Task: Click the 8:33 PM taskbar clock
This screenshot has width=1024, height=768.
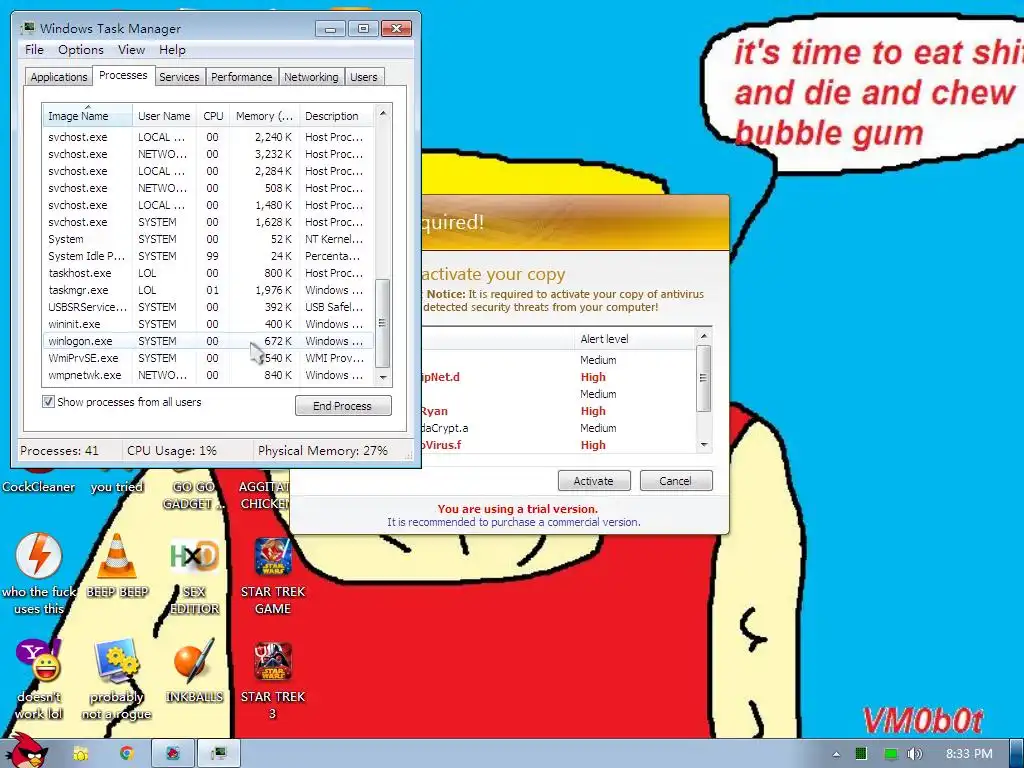Action: tap(969, 754)
